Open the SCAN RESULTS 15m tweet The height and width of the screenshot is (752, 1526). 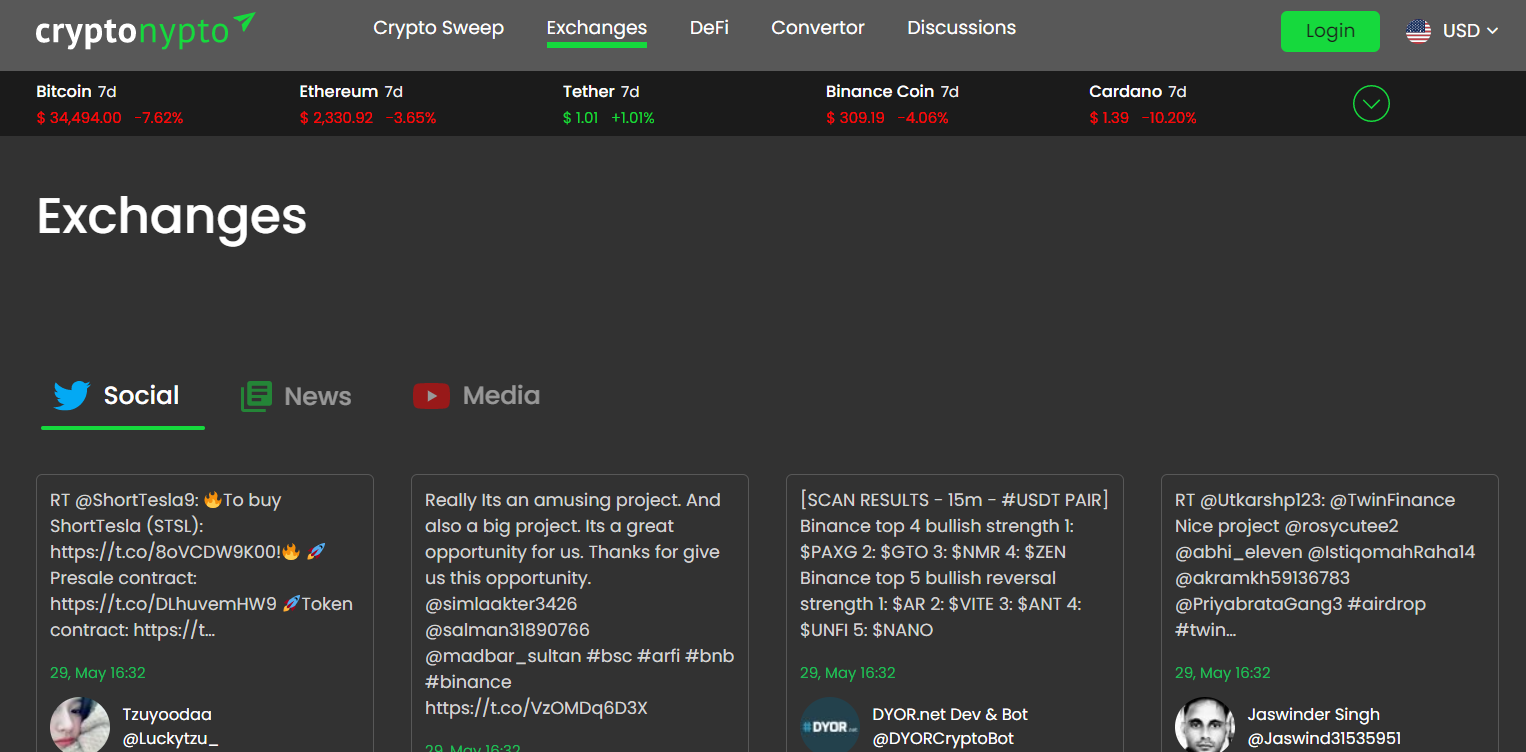click(954, 565)
